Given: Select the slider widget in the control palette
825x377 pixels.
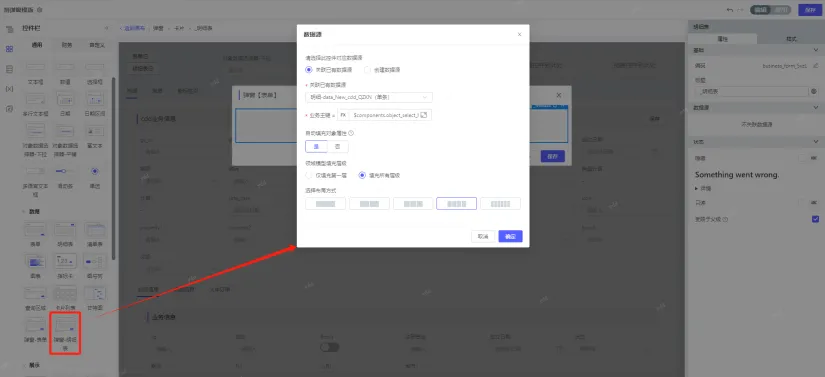Looking at the screenshot, I should 65,177.
